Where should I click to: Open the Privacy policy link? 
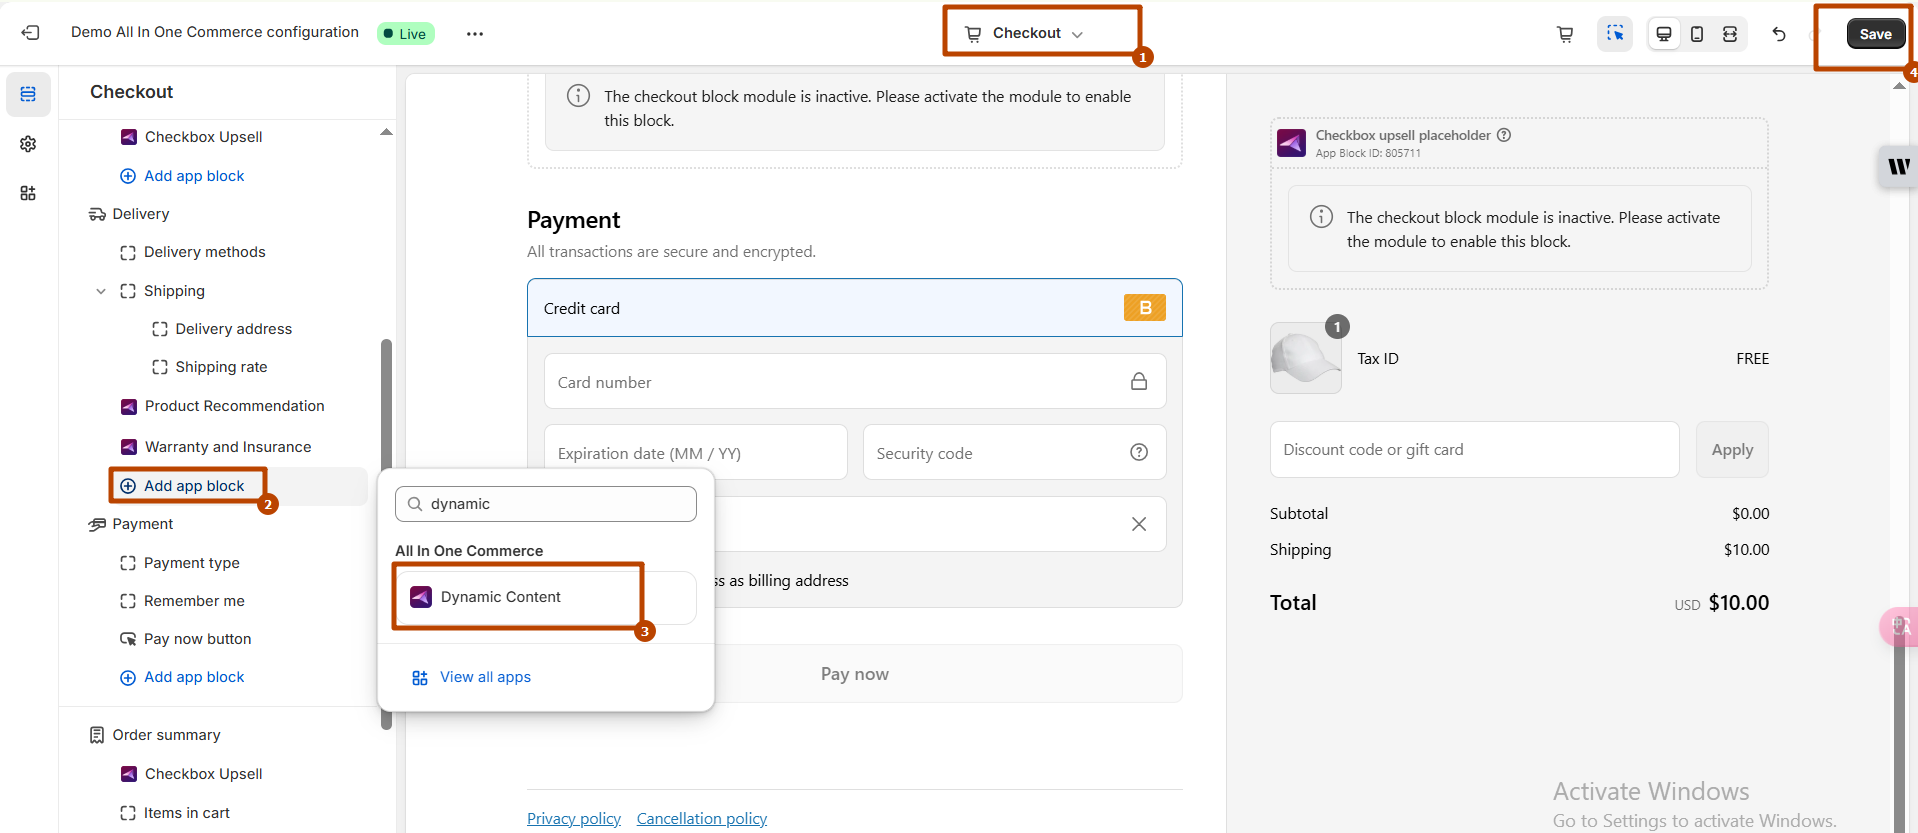(573, 819)
